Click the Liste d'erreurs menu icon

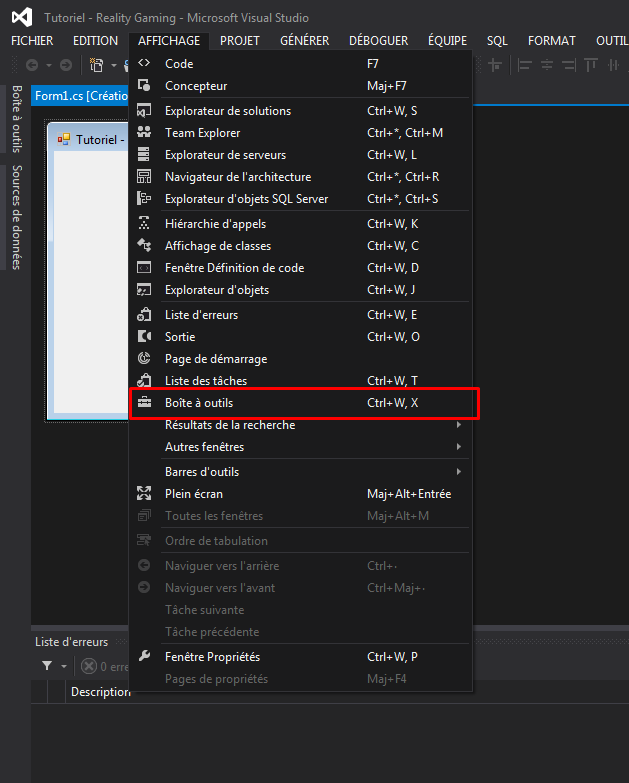(144, 314)
